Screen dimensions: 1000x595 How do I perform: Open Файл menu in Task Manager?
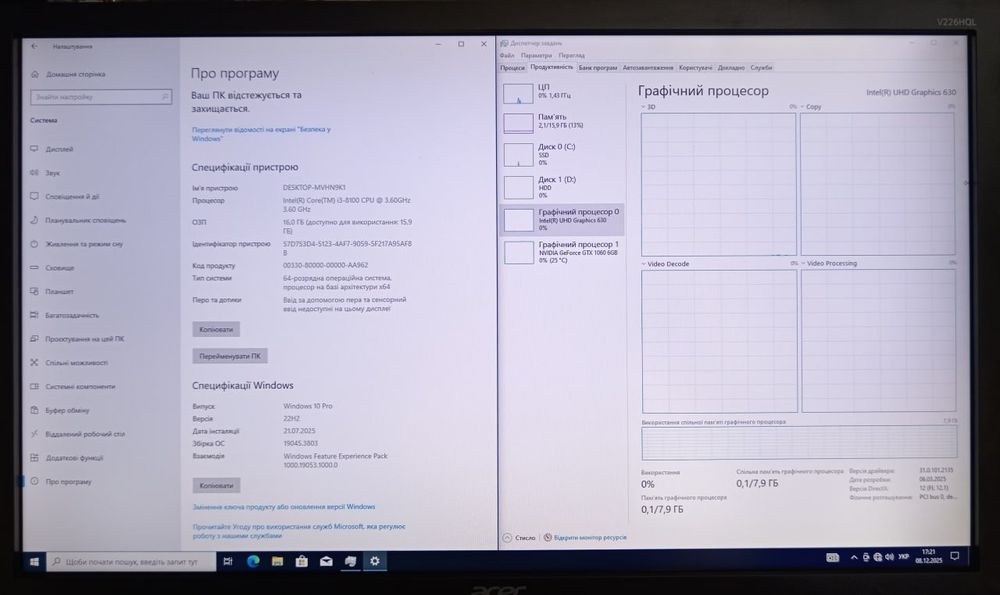(507, 55)
